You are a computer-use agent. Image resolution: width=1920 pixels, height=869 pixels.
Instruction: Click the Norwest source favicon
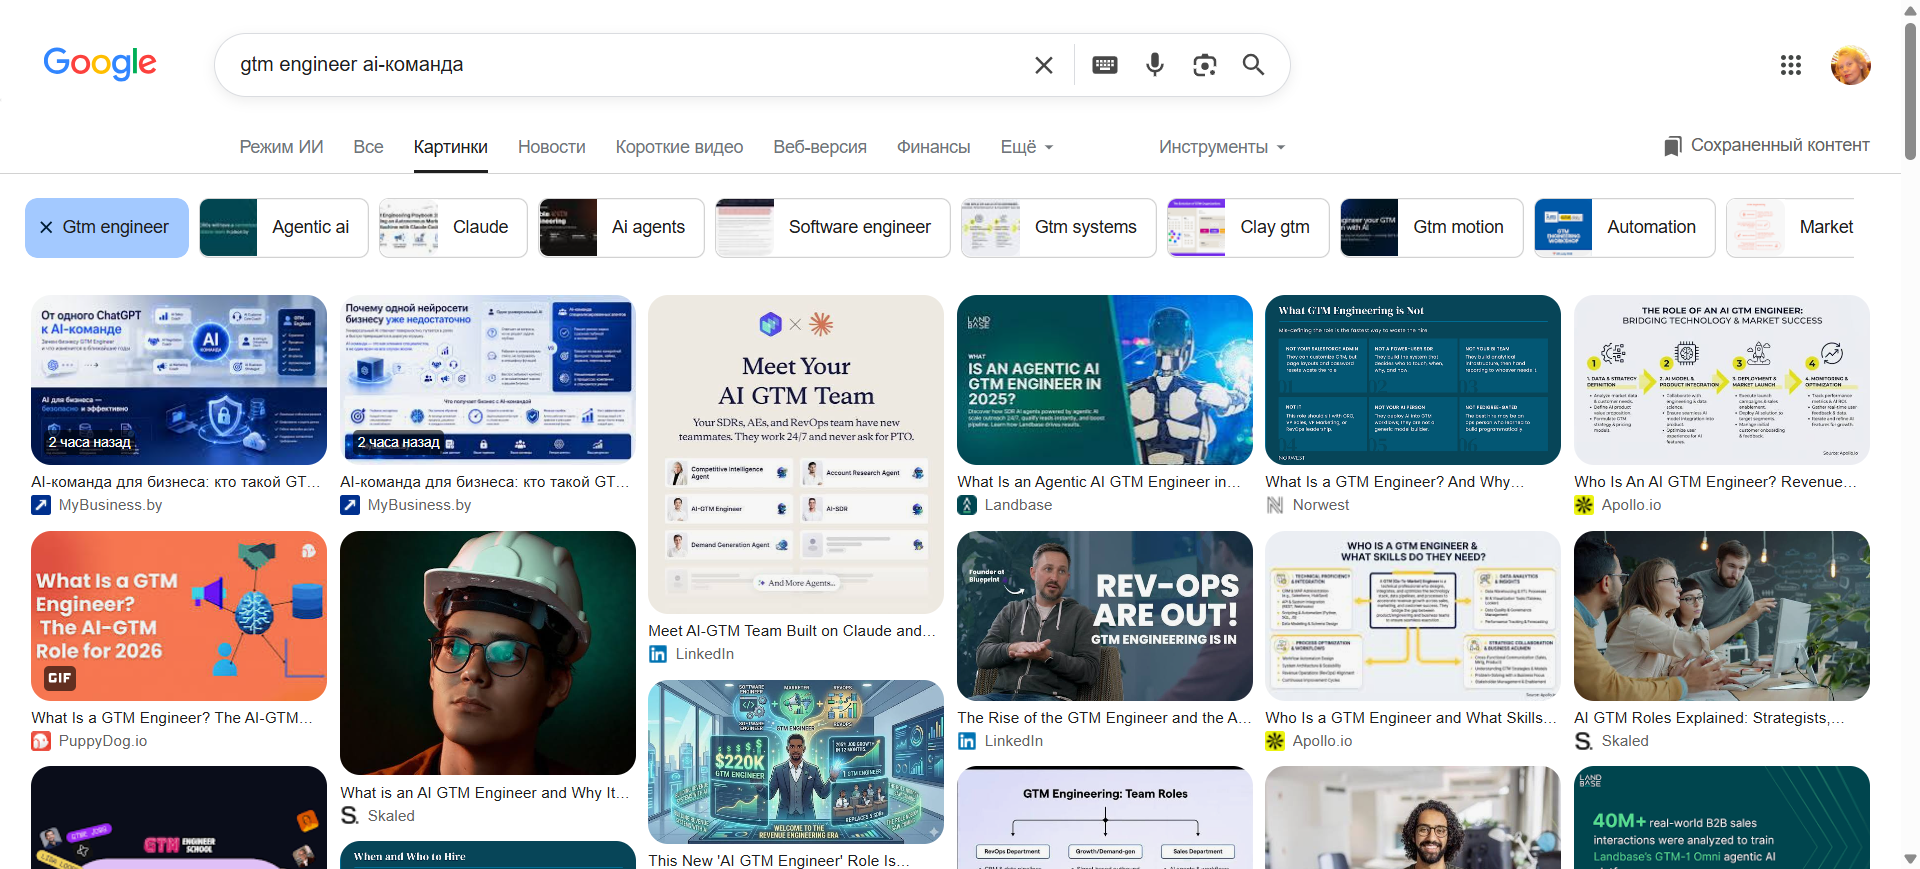click(1275, 505)
